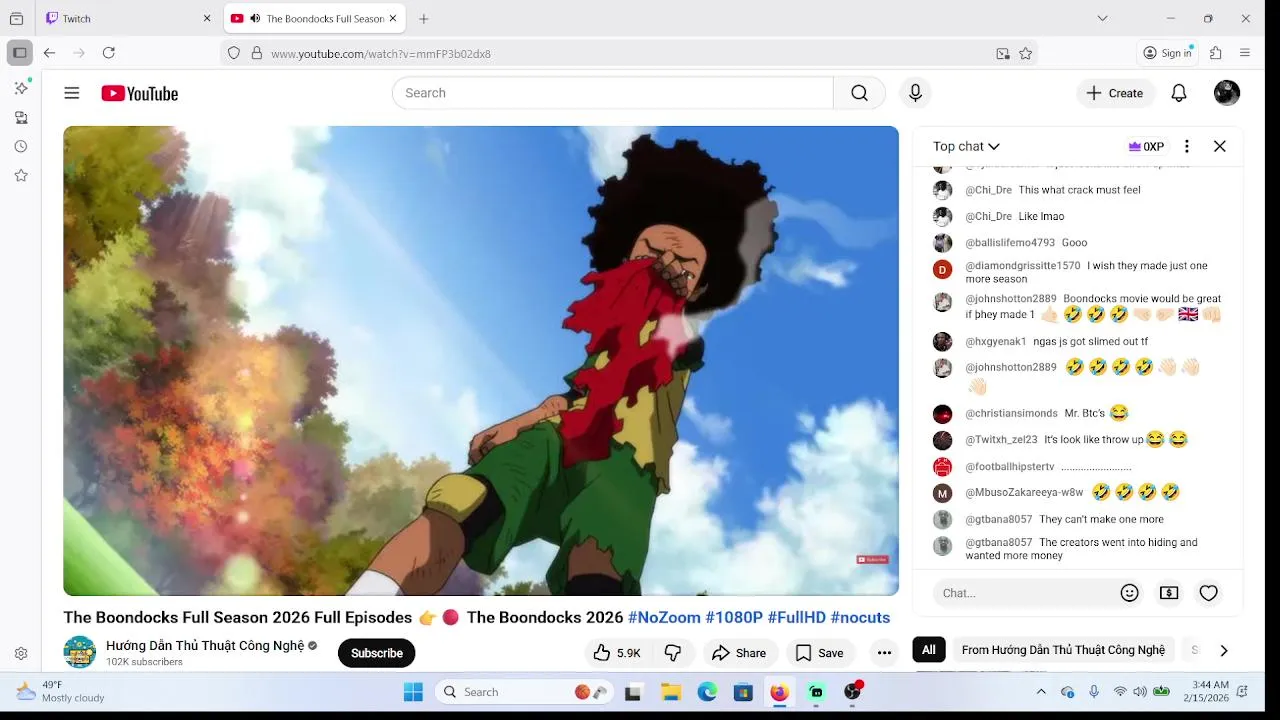Close the Twitch tab
Screen dimensions: 1280x720
[207, 18]
